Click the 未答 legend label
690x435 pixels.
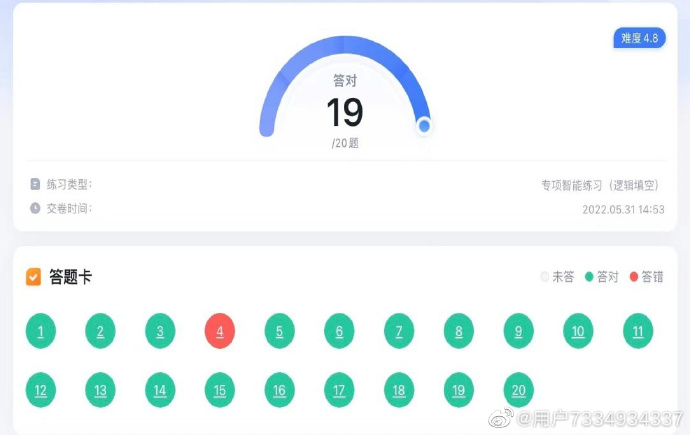(x=564, y=277)
